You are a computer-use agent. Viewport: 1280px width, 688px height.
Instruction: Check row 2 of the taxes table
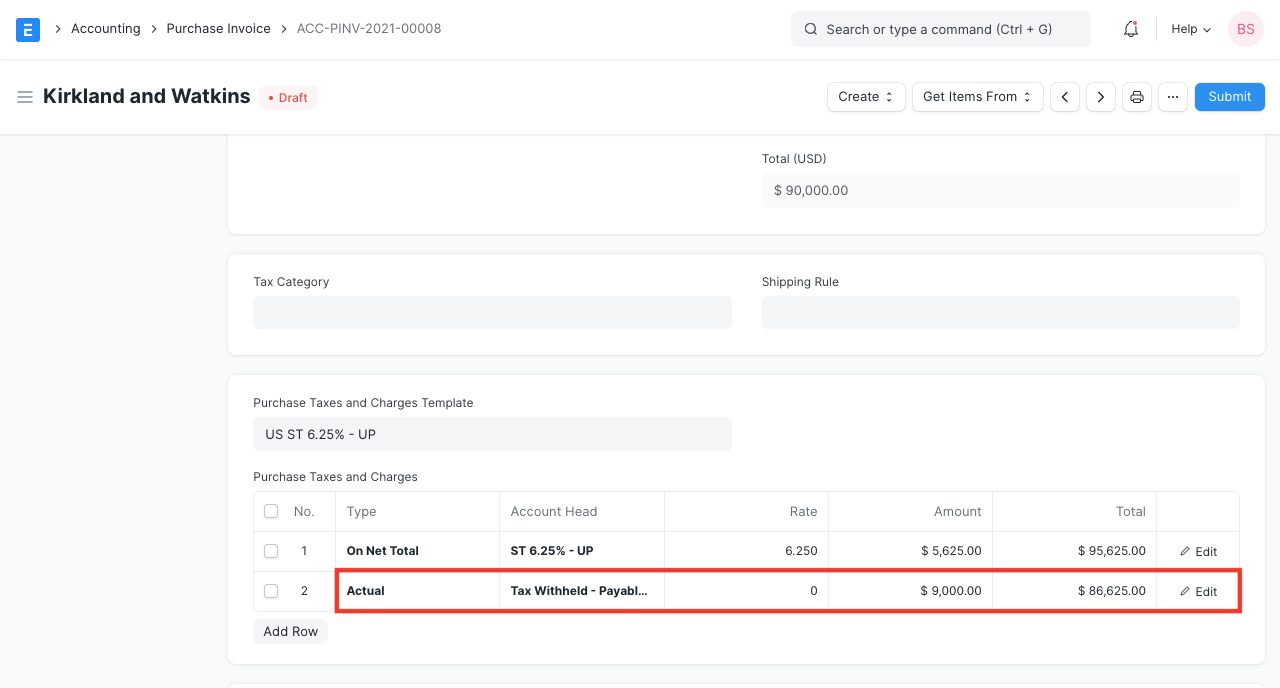271,591
